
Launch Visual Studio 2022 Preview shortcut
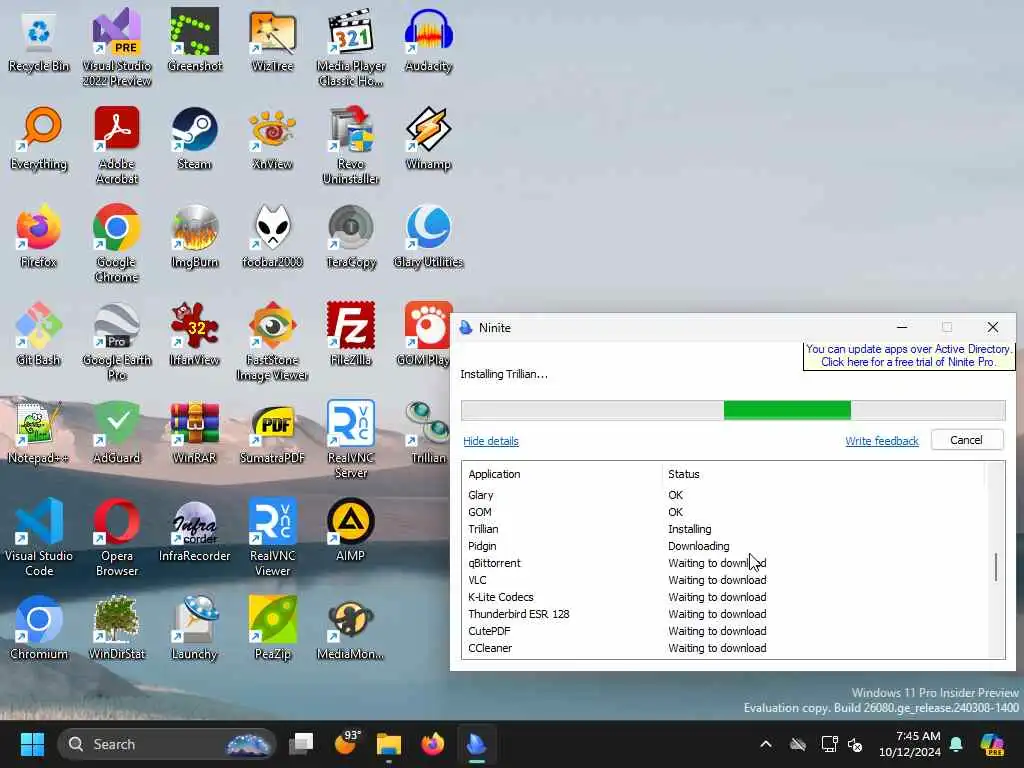pos(116,47)
